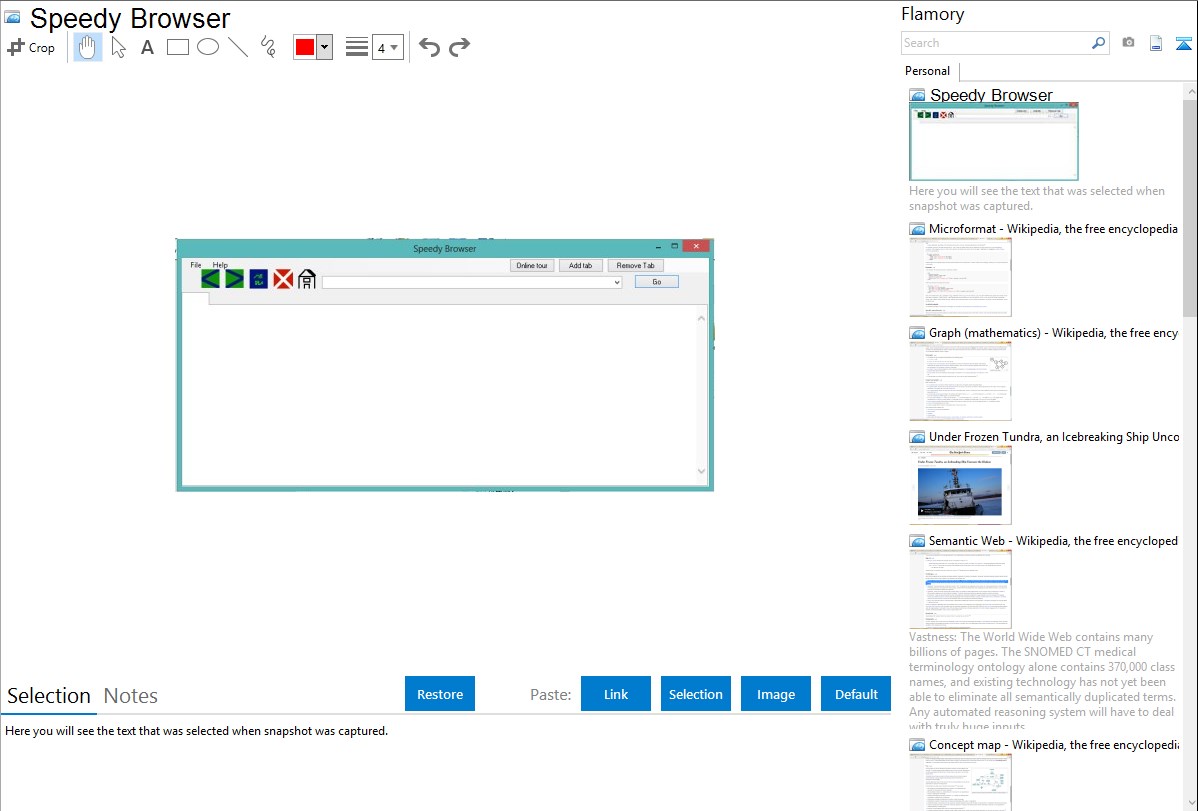Select the 'Concept map - Wikipedia' title
The image size is (1198, 811).
coord(1053,744)
